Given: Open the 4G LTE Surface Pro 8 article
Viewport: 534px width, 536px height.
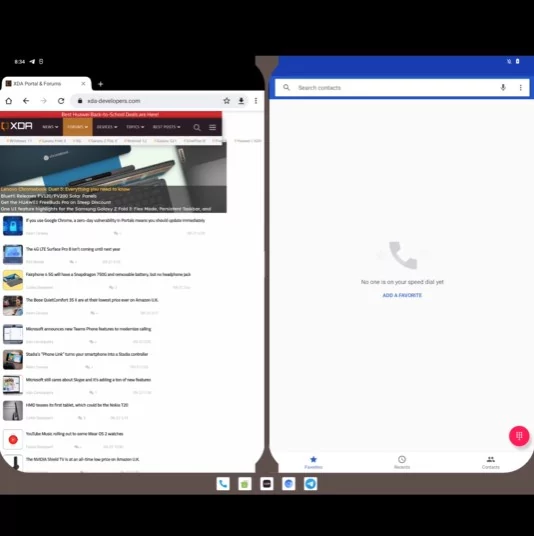Looking at the screenshot, I should pyautogui.click(x=73, y=249).
